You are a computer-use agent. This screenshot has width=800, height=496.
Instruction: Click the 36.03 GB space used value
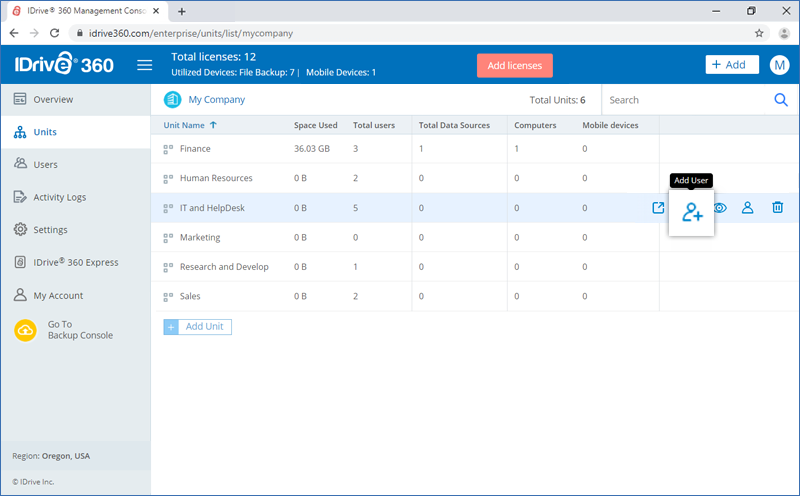coord(312,148)
